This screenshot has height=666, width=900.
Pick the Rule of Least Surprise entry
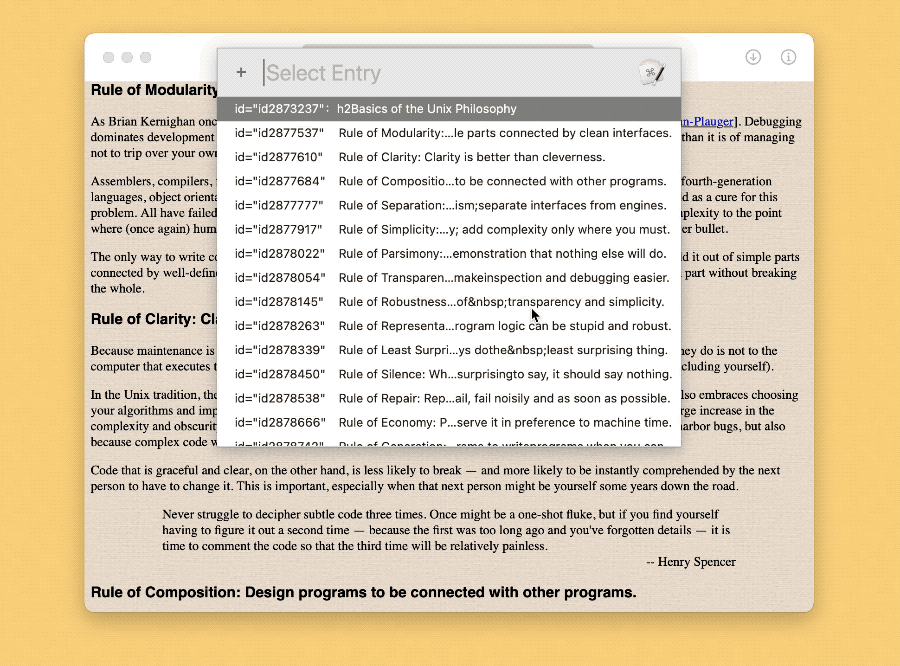click(x=449, y=350)
